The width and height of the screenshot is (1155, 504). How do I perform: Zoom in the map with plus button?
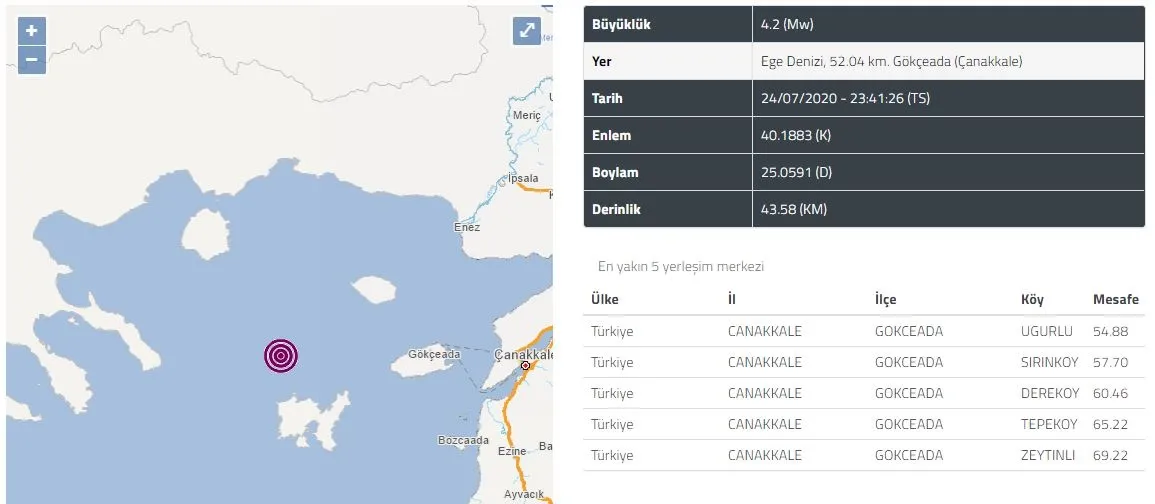click(x=31, y=30)
